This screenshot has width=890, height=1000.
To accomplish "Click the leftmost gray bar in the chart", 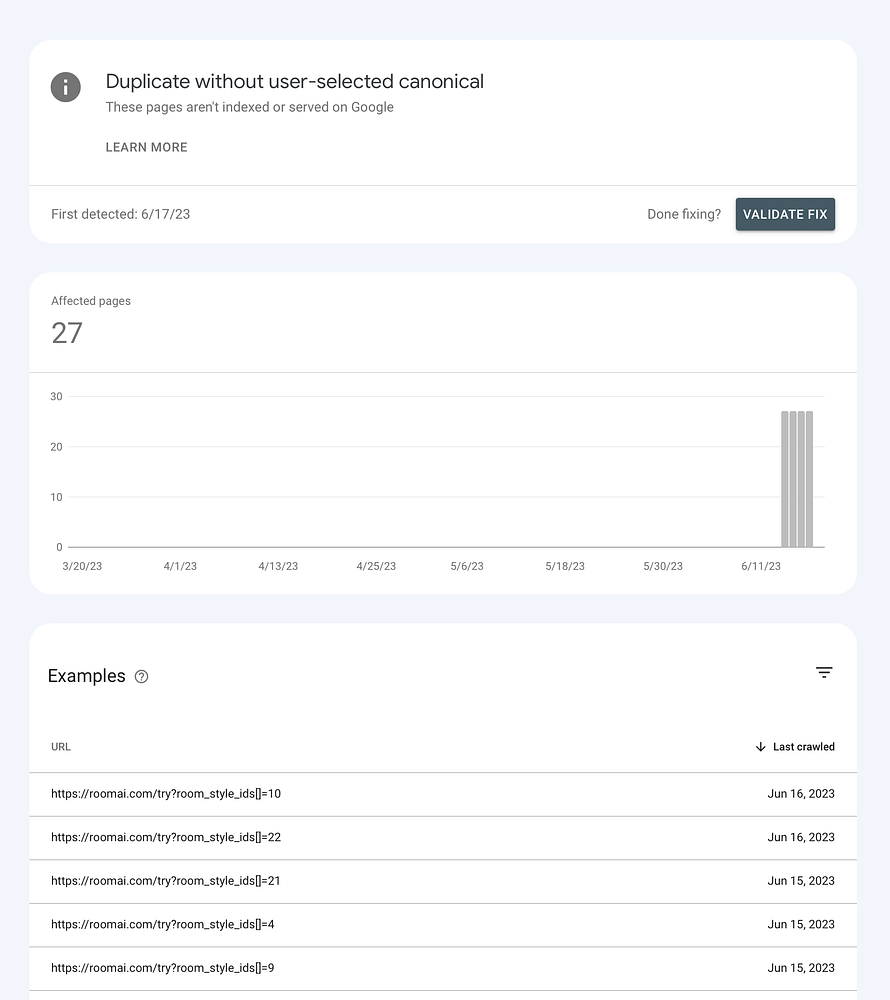I will click(785, 479).
